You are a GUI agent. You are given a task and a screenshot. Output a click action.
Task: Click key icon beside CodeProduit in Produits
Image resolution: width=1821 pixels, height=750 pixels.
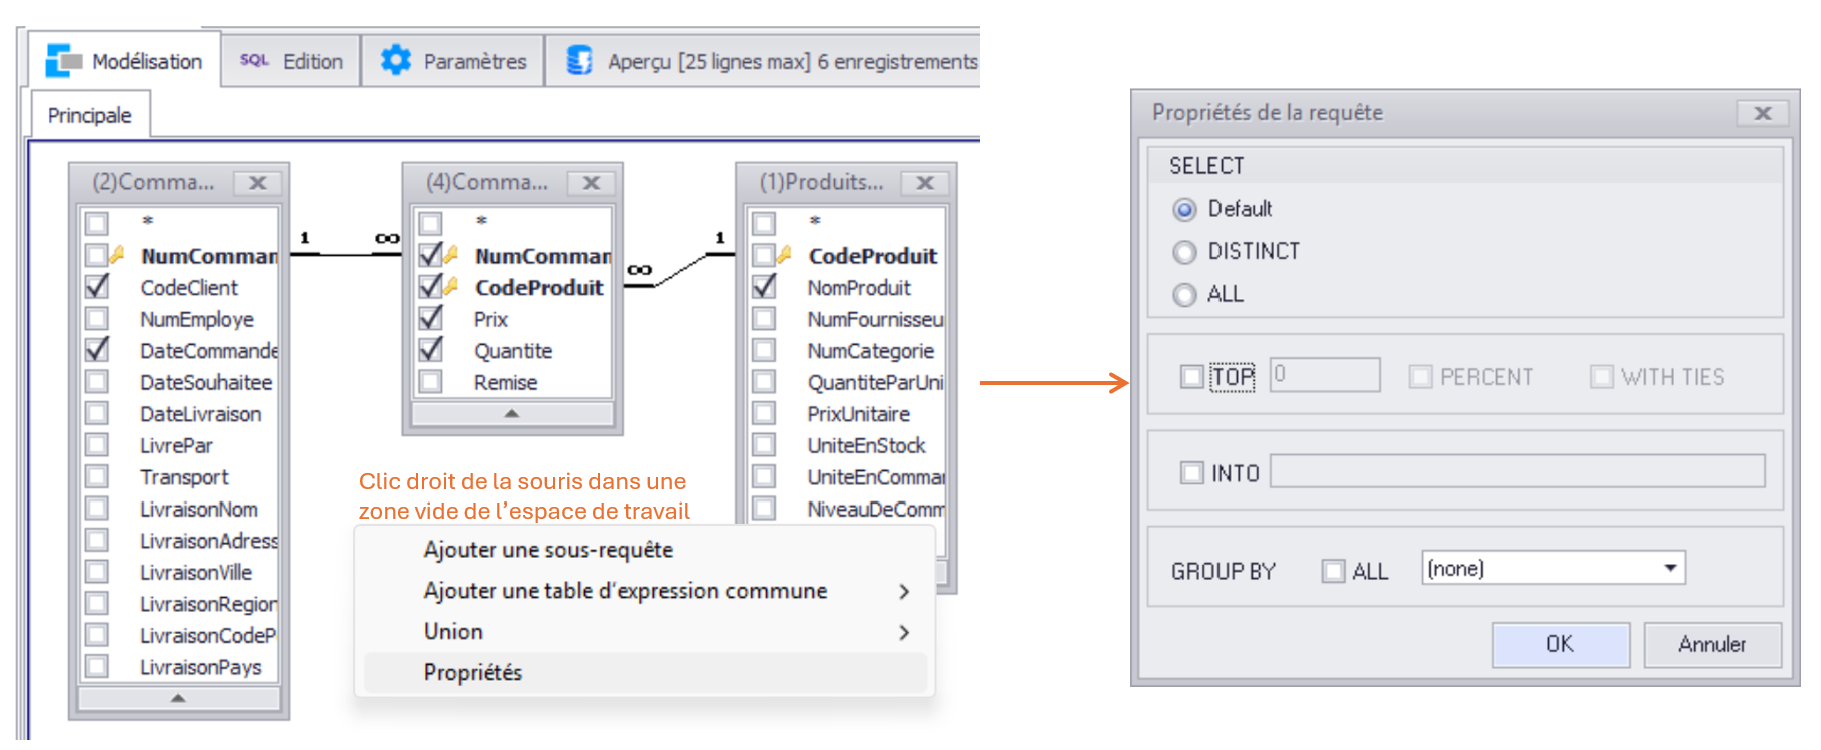click(x=785, y=255)
